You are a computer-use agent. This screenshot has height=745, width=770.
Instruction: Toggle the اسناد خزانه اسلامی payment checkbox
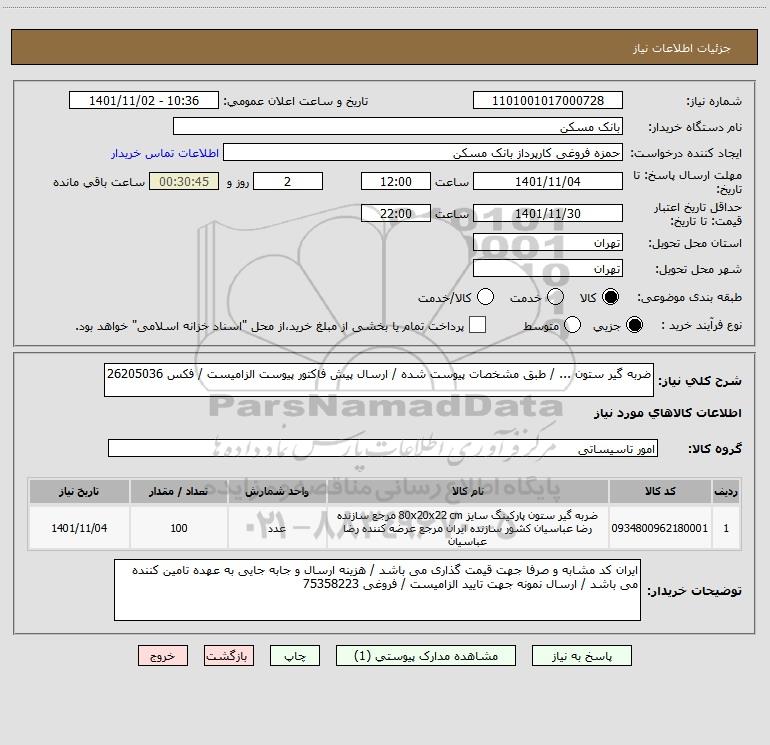(x=477, y=325)
